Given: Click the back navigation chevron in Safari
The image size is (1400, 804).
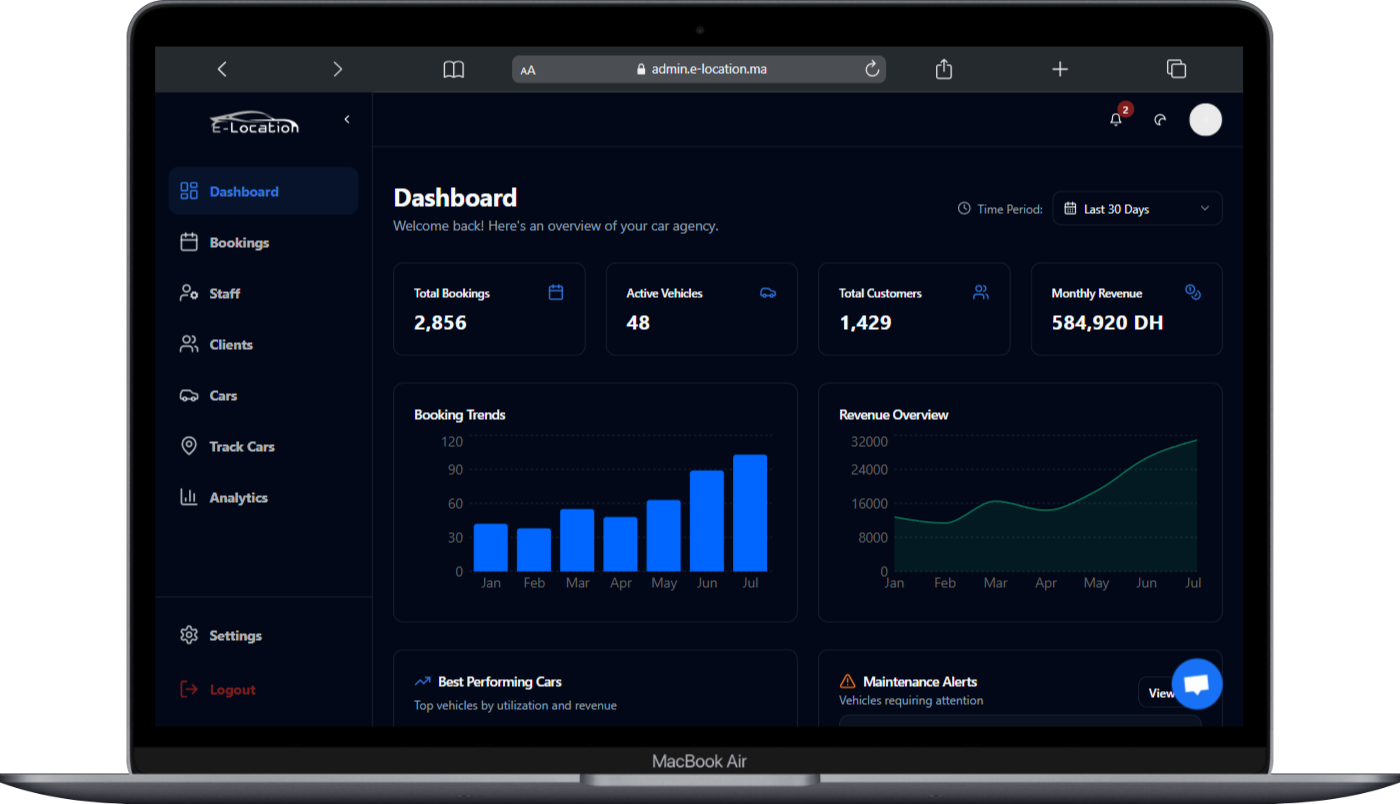Looking at the screenshot, I should [x=222, y=68].
